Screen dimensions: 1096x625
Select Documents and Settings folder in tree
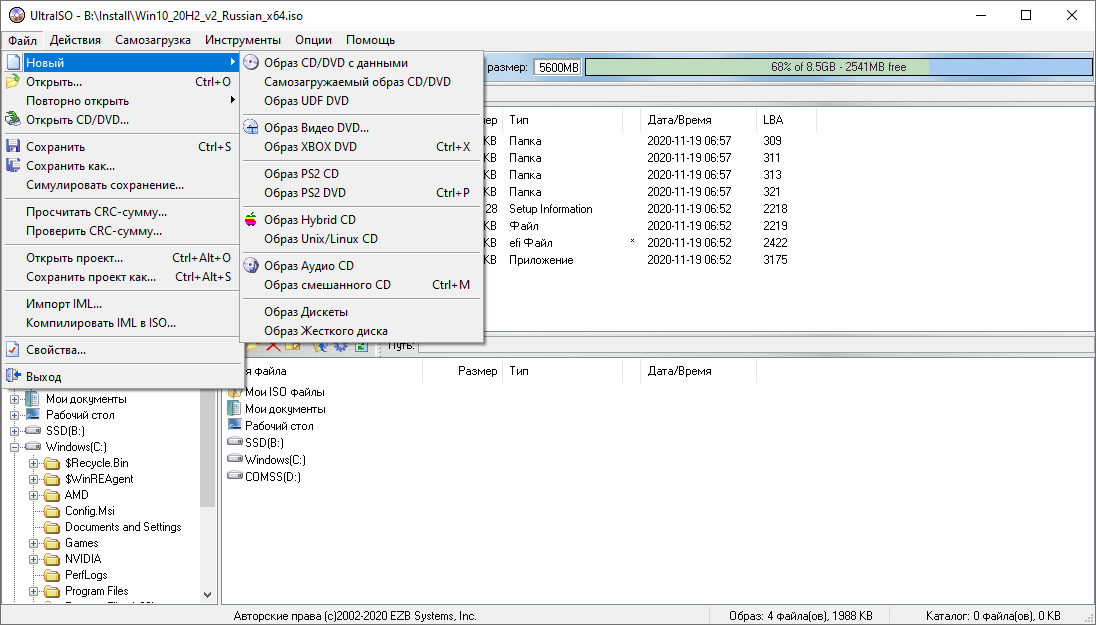[123, 527]
